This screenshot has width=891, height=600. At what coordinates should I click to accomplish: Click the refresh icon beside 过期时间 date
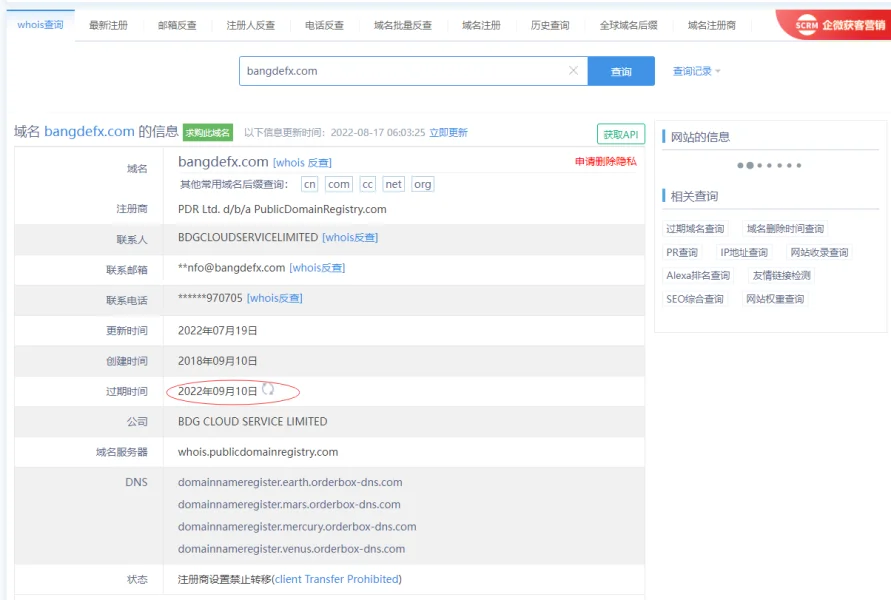(x=269, y=390)
